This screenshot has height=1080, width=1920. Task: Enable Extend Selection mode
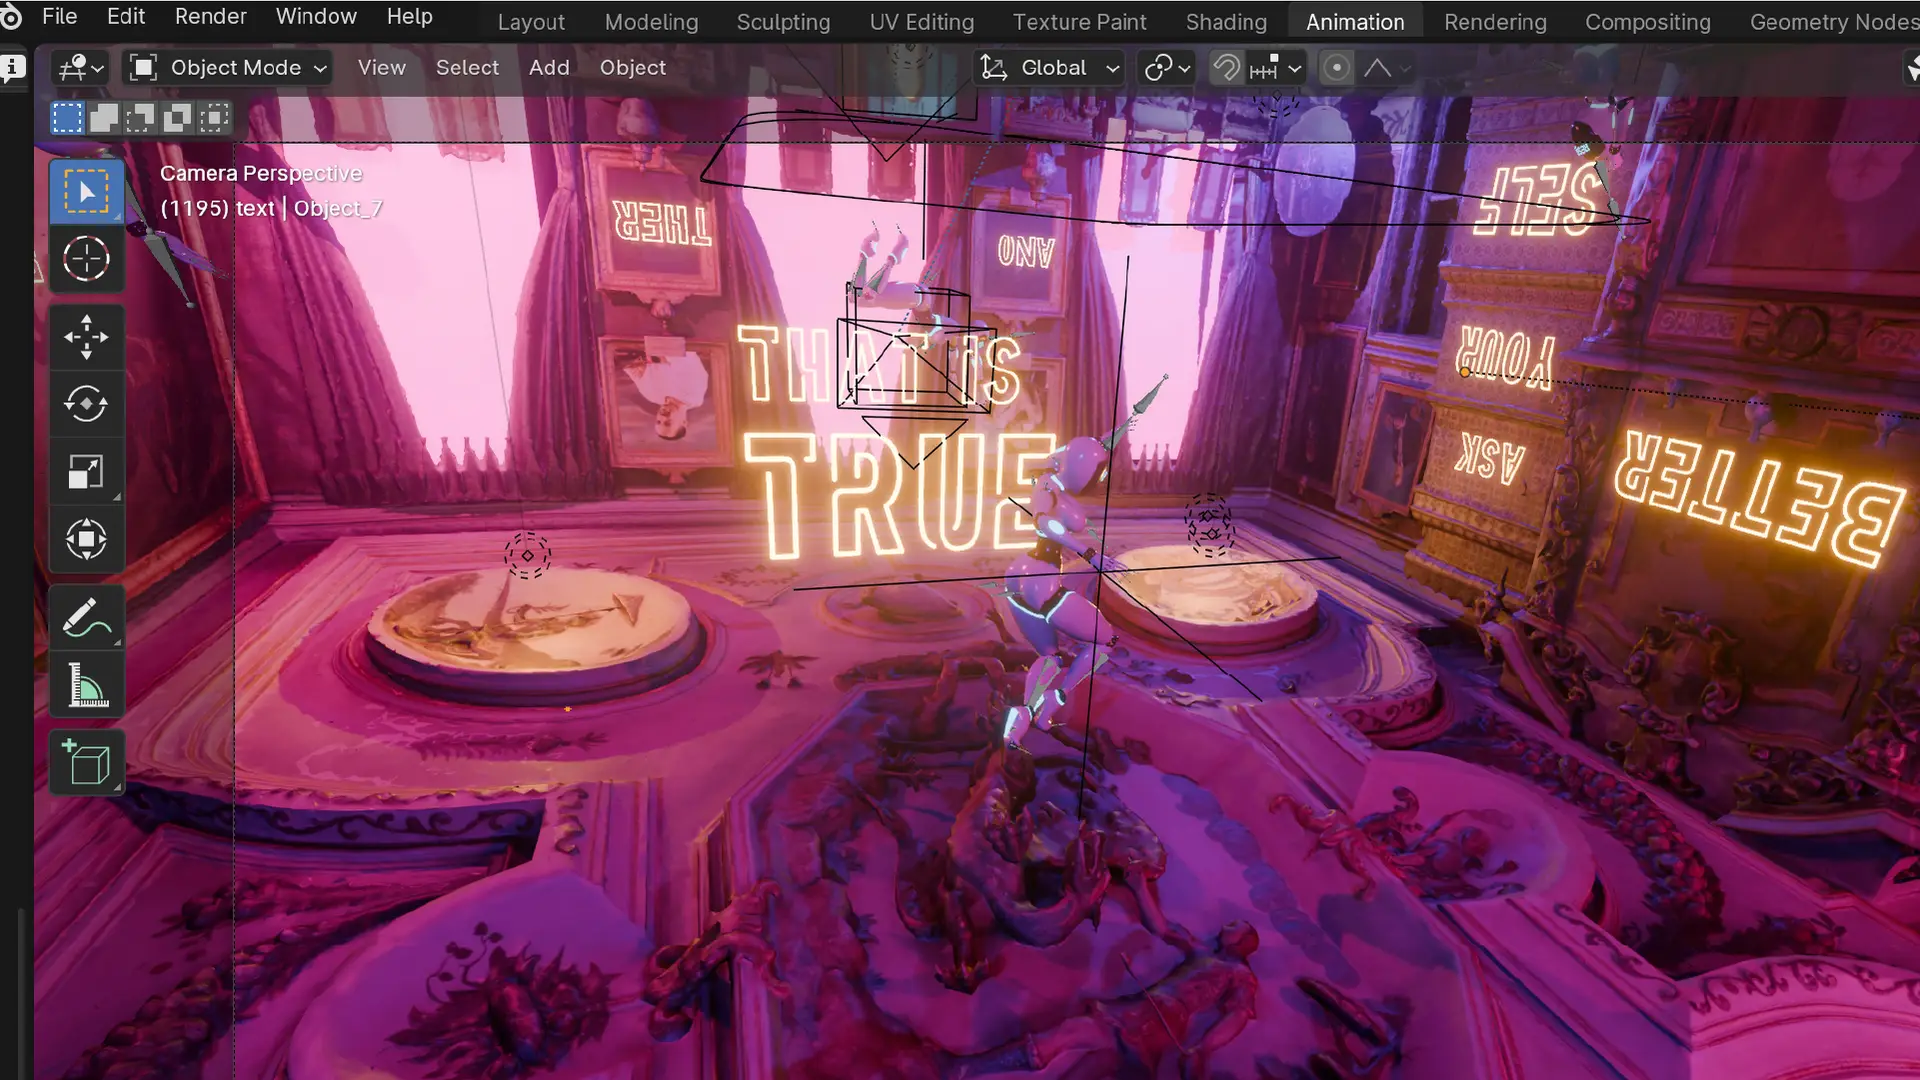(104, 118)
